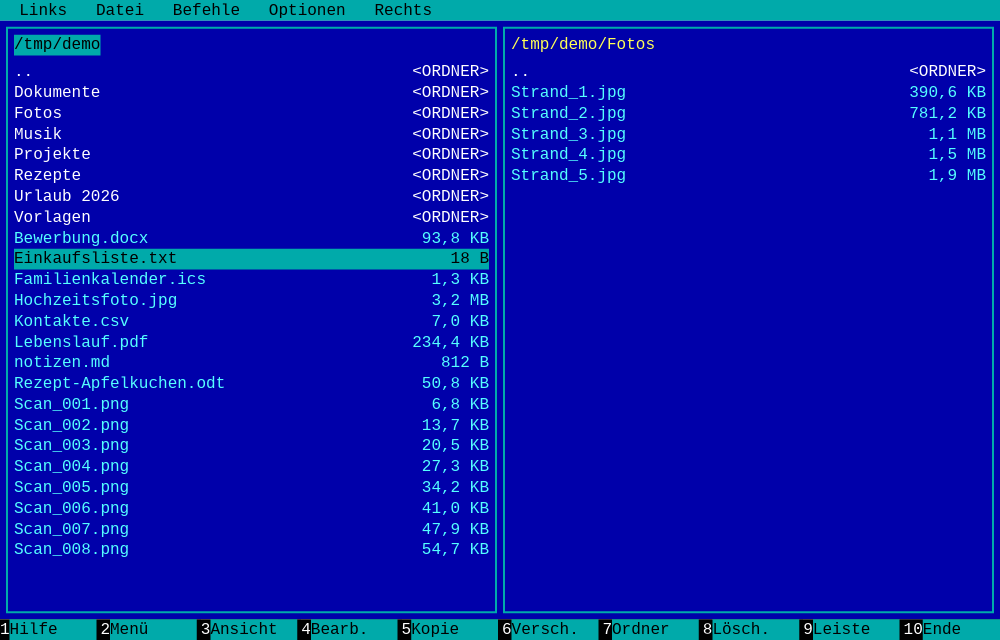This screenshot has height=640, width=1000.
Task: Open the Links menu
Action: tap(43, 10)
